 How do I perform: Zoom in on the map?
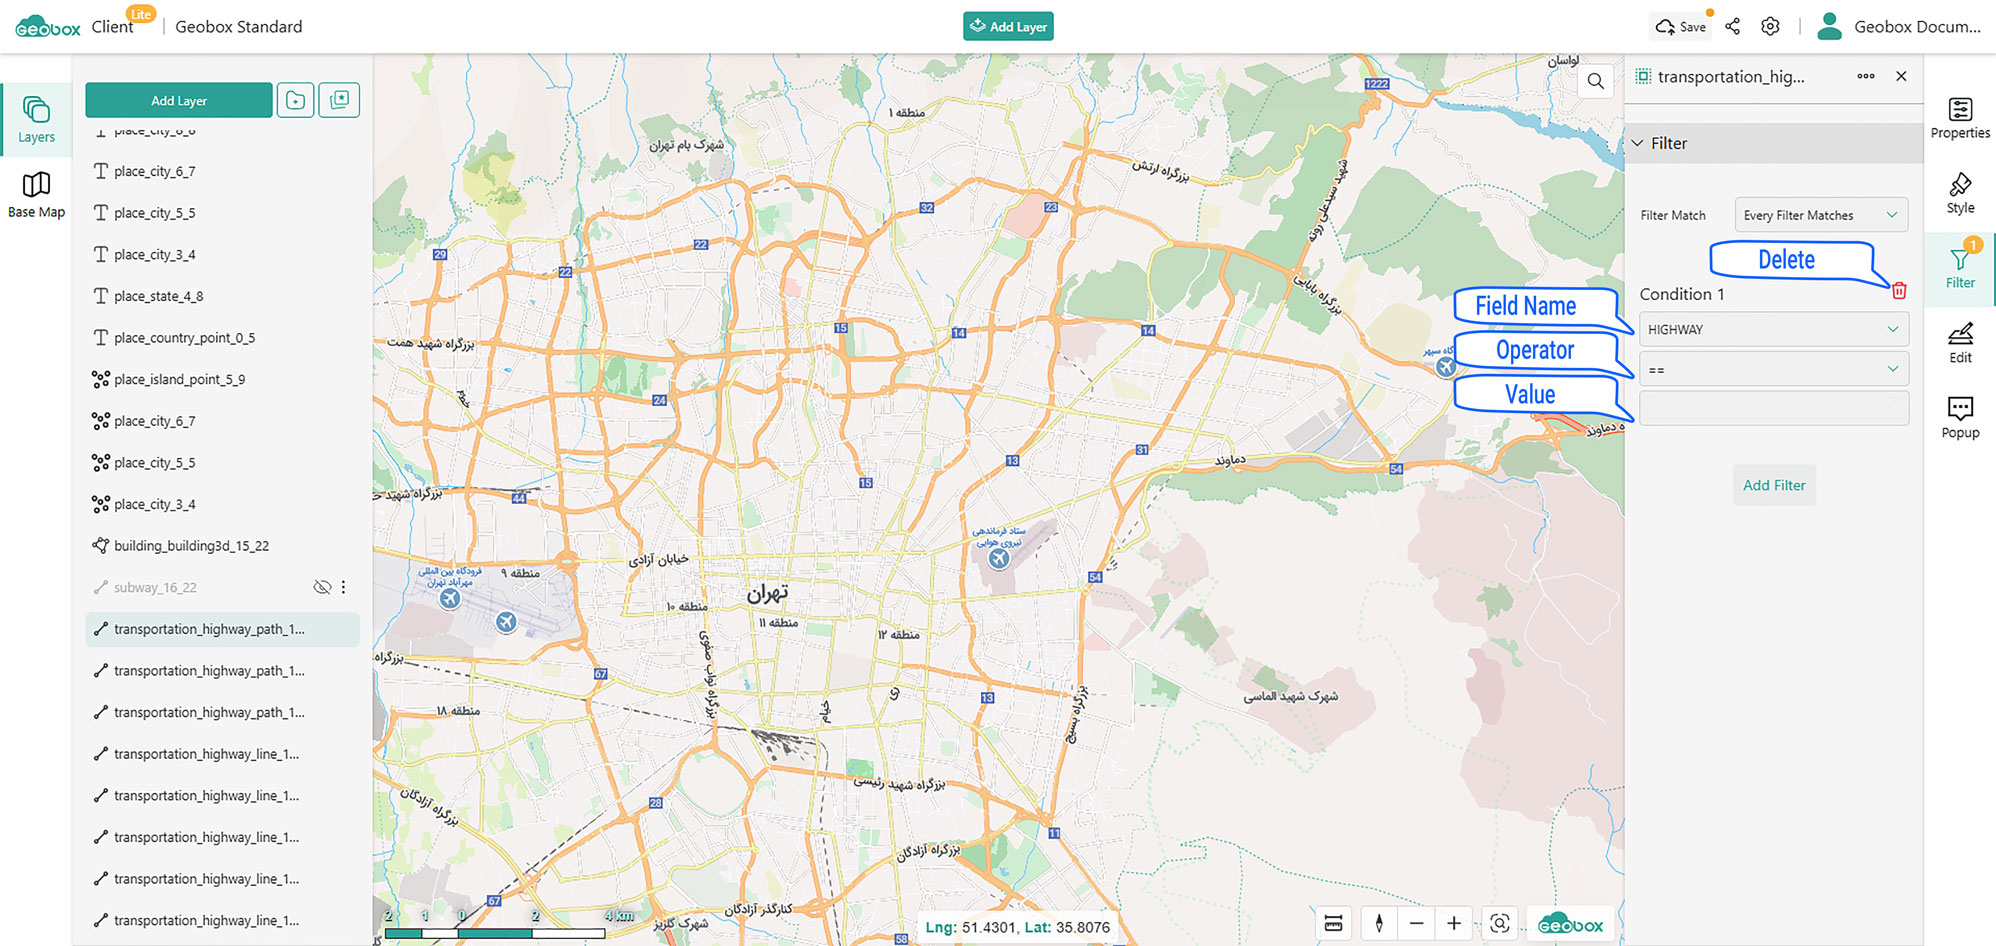(x=1454, y=923)
